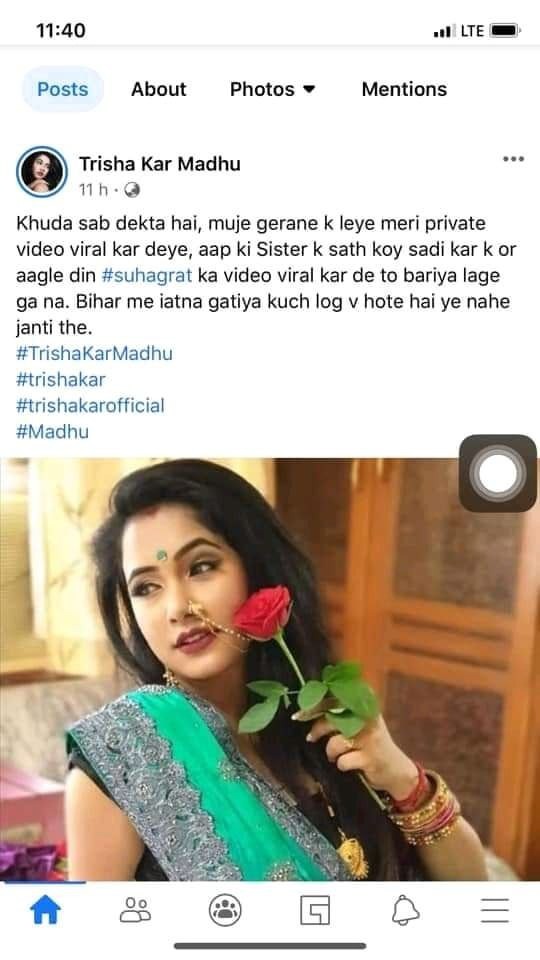This screenshot has width=540, height=960.
Task: Tap the AssistiveTouch floating button
Action: [x=498, y=473]
